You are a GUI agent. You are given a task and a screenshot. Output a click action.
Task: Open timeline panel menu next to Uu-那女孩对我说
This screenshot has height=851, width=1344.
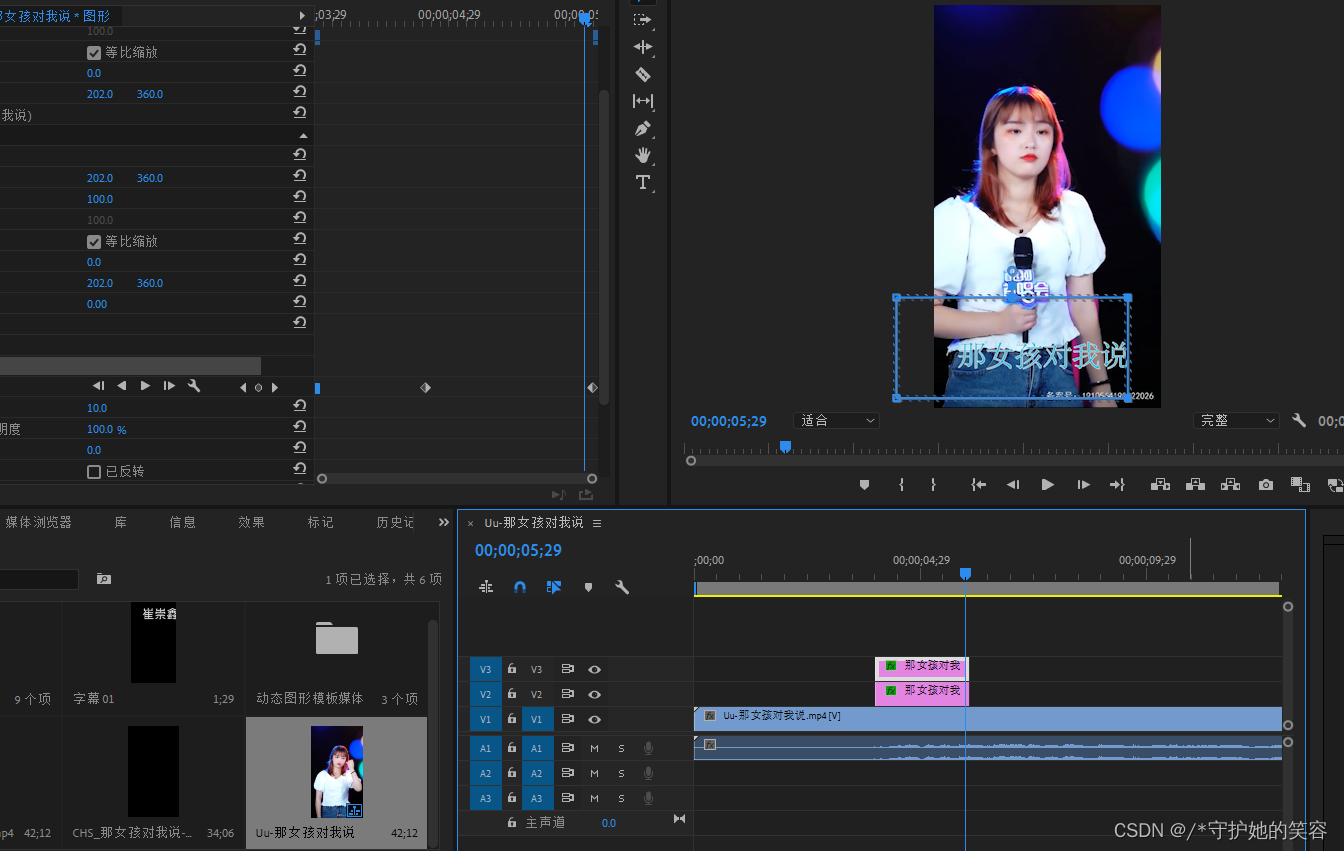click(x=597, y=523)
